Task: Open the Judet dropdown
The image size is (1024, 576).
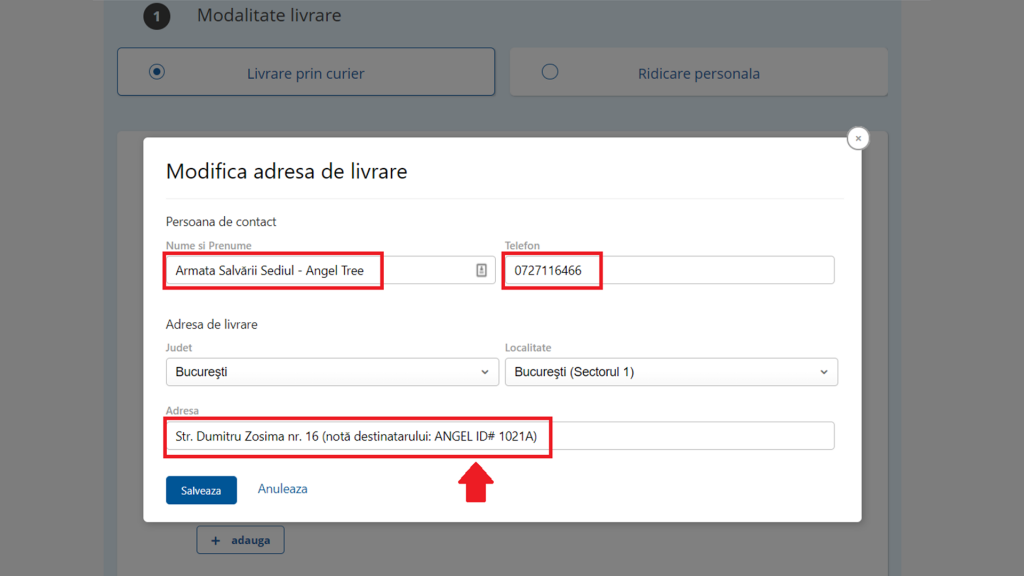Action: pyautogui.click(x=332, y=372)
